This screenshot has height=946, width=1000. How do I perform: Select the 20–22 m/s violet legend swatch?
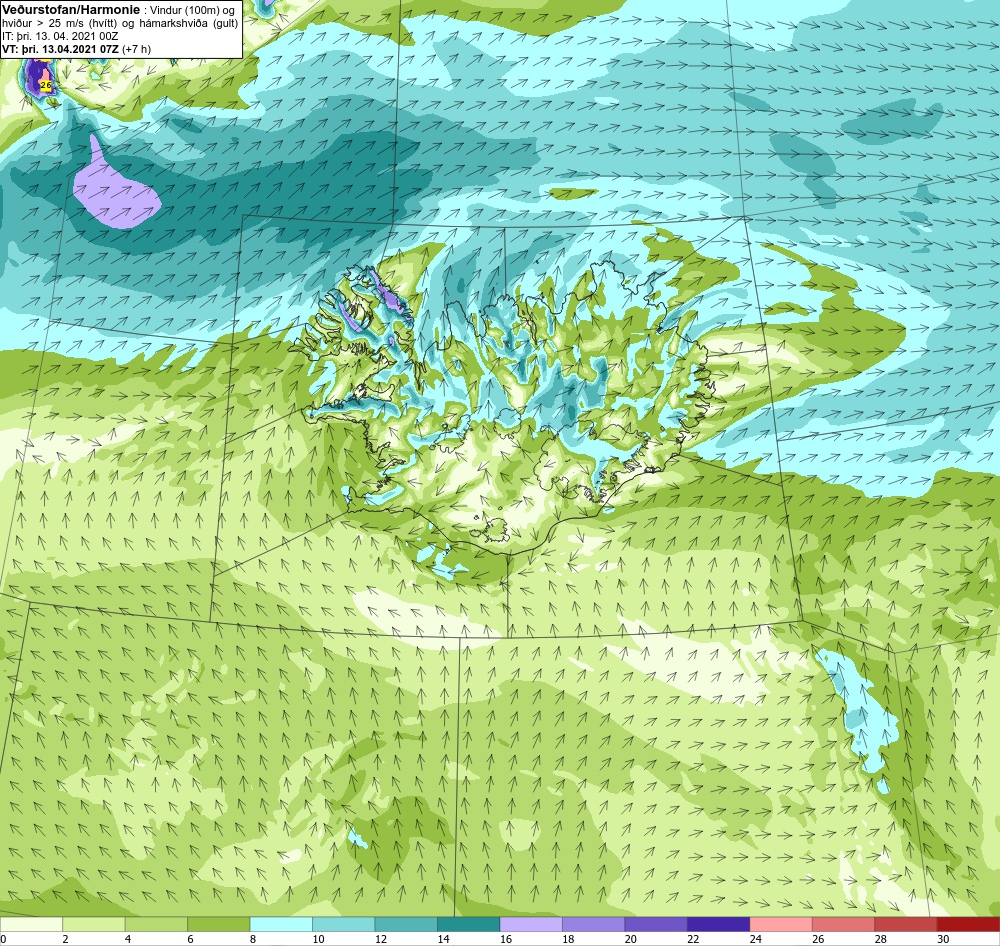pos(656,924)
